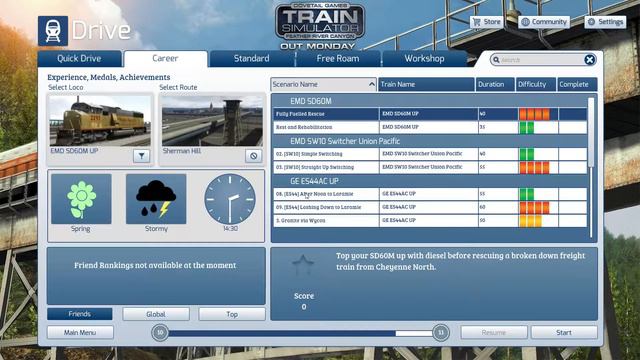Show Friends rankings
This screenshot has height=360, width=640.
80,314
